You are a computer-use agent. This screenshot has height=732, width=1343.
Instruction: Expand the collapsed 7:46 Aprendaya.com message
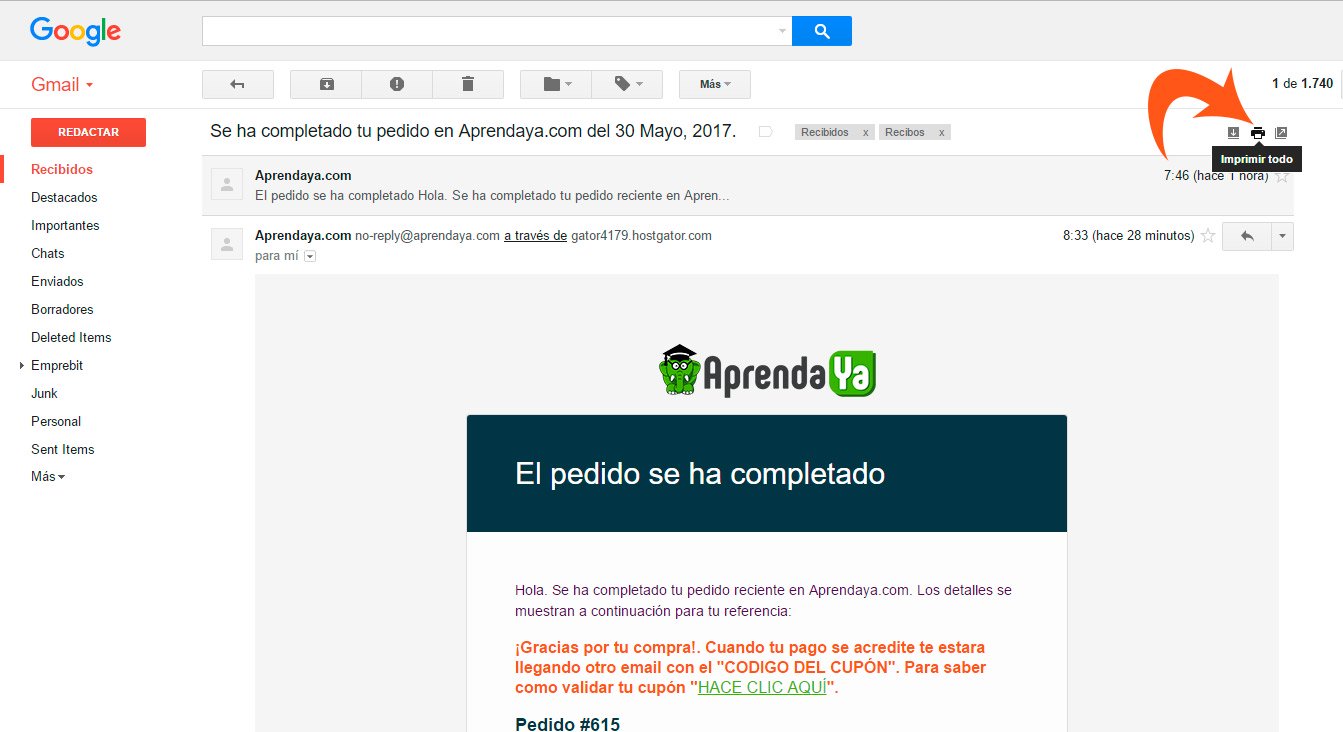pyautogui.click(x=747, y=185)
